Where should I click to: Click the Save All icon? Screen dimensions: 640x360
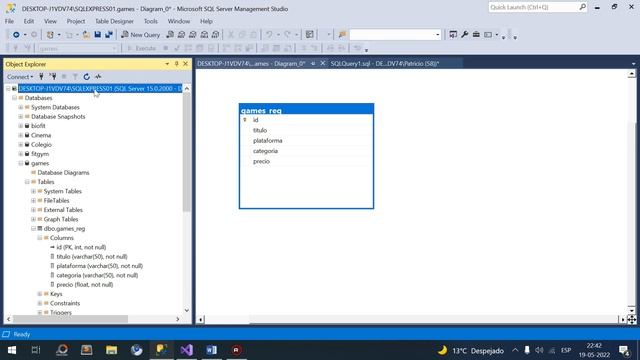[x=109, y=35]
